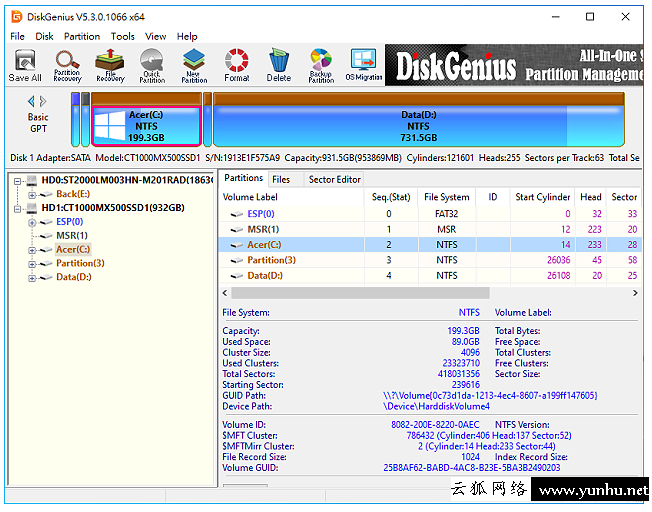The height and width of the screenshot is (512, 652).
Task: Click the Delete partition icon
Action: 279,65
